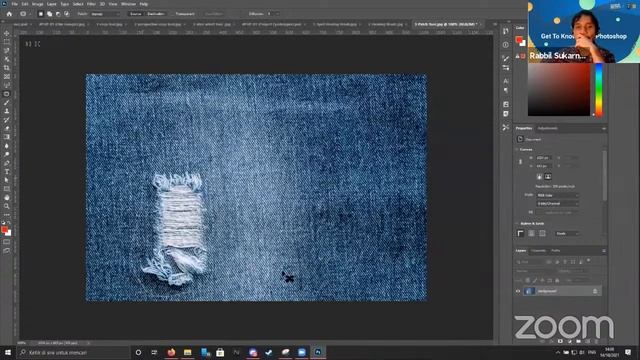
Task: Select the Blur tool
Action: pos(7,146)
